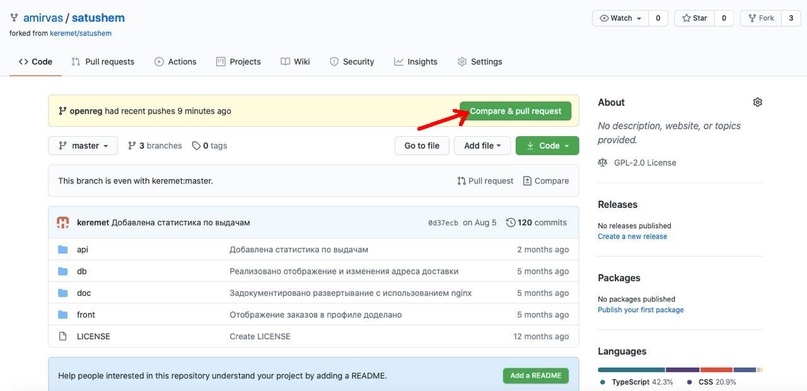The image size is (807, 391).
Task: Open the satushem repository name link
Action: click(98, 18)
